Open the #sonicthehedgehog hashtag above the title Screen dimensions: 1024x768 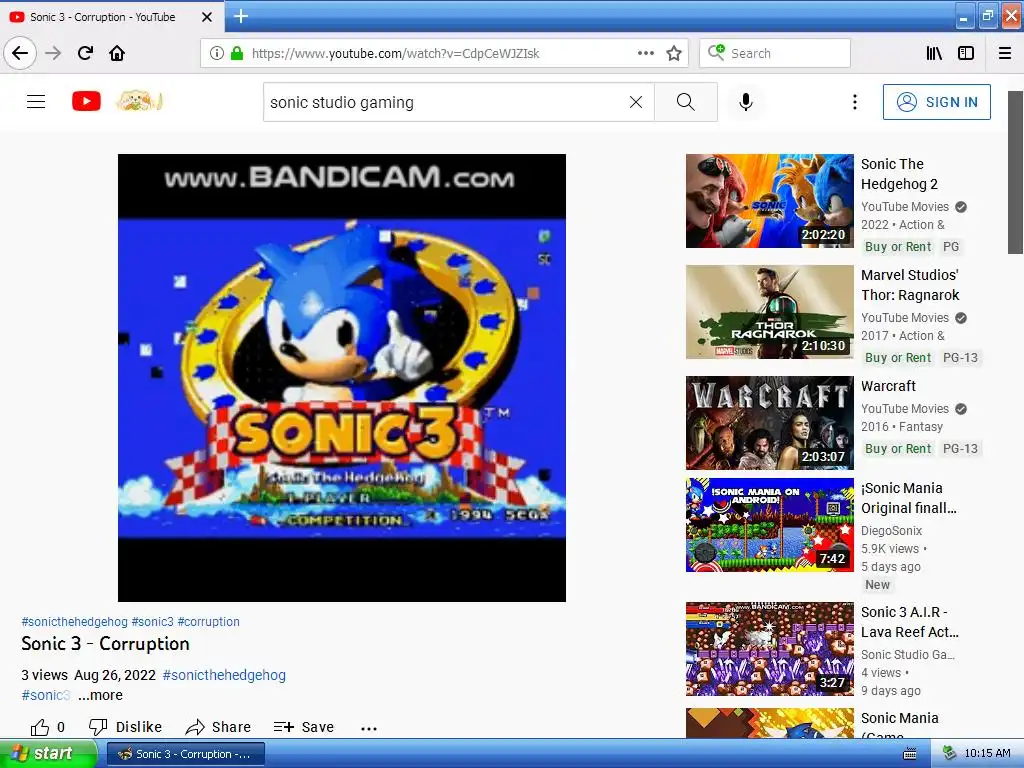tap(74, 622)
